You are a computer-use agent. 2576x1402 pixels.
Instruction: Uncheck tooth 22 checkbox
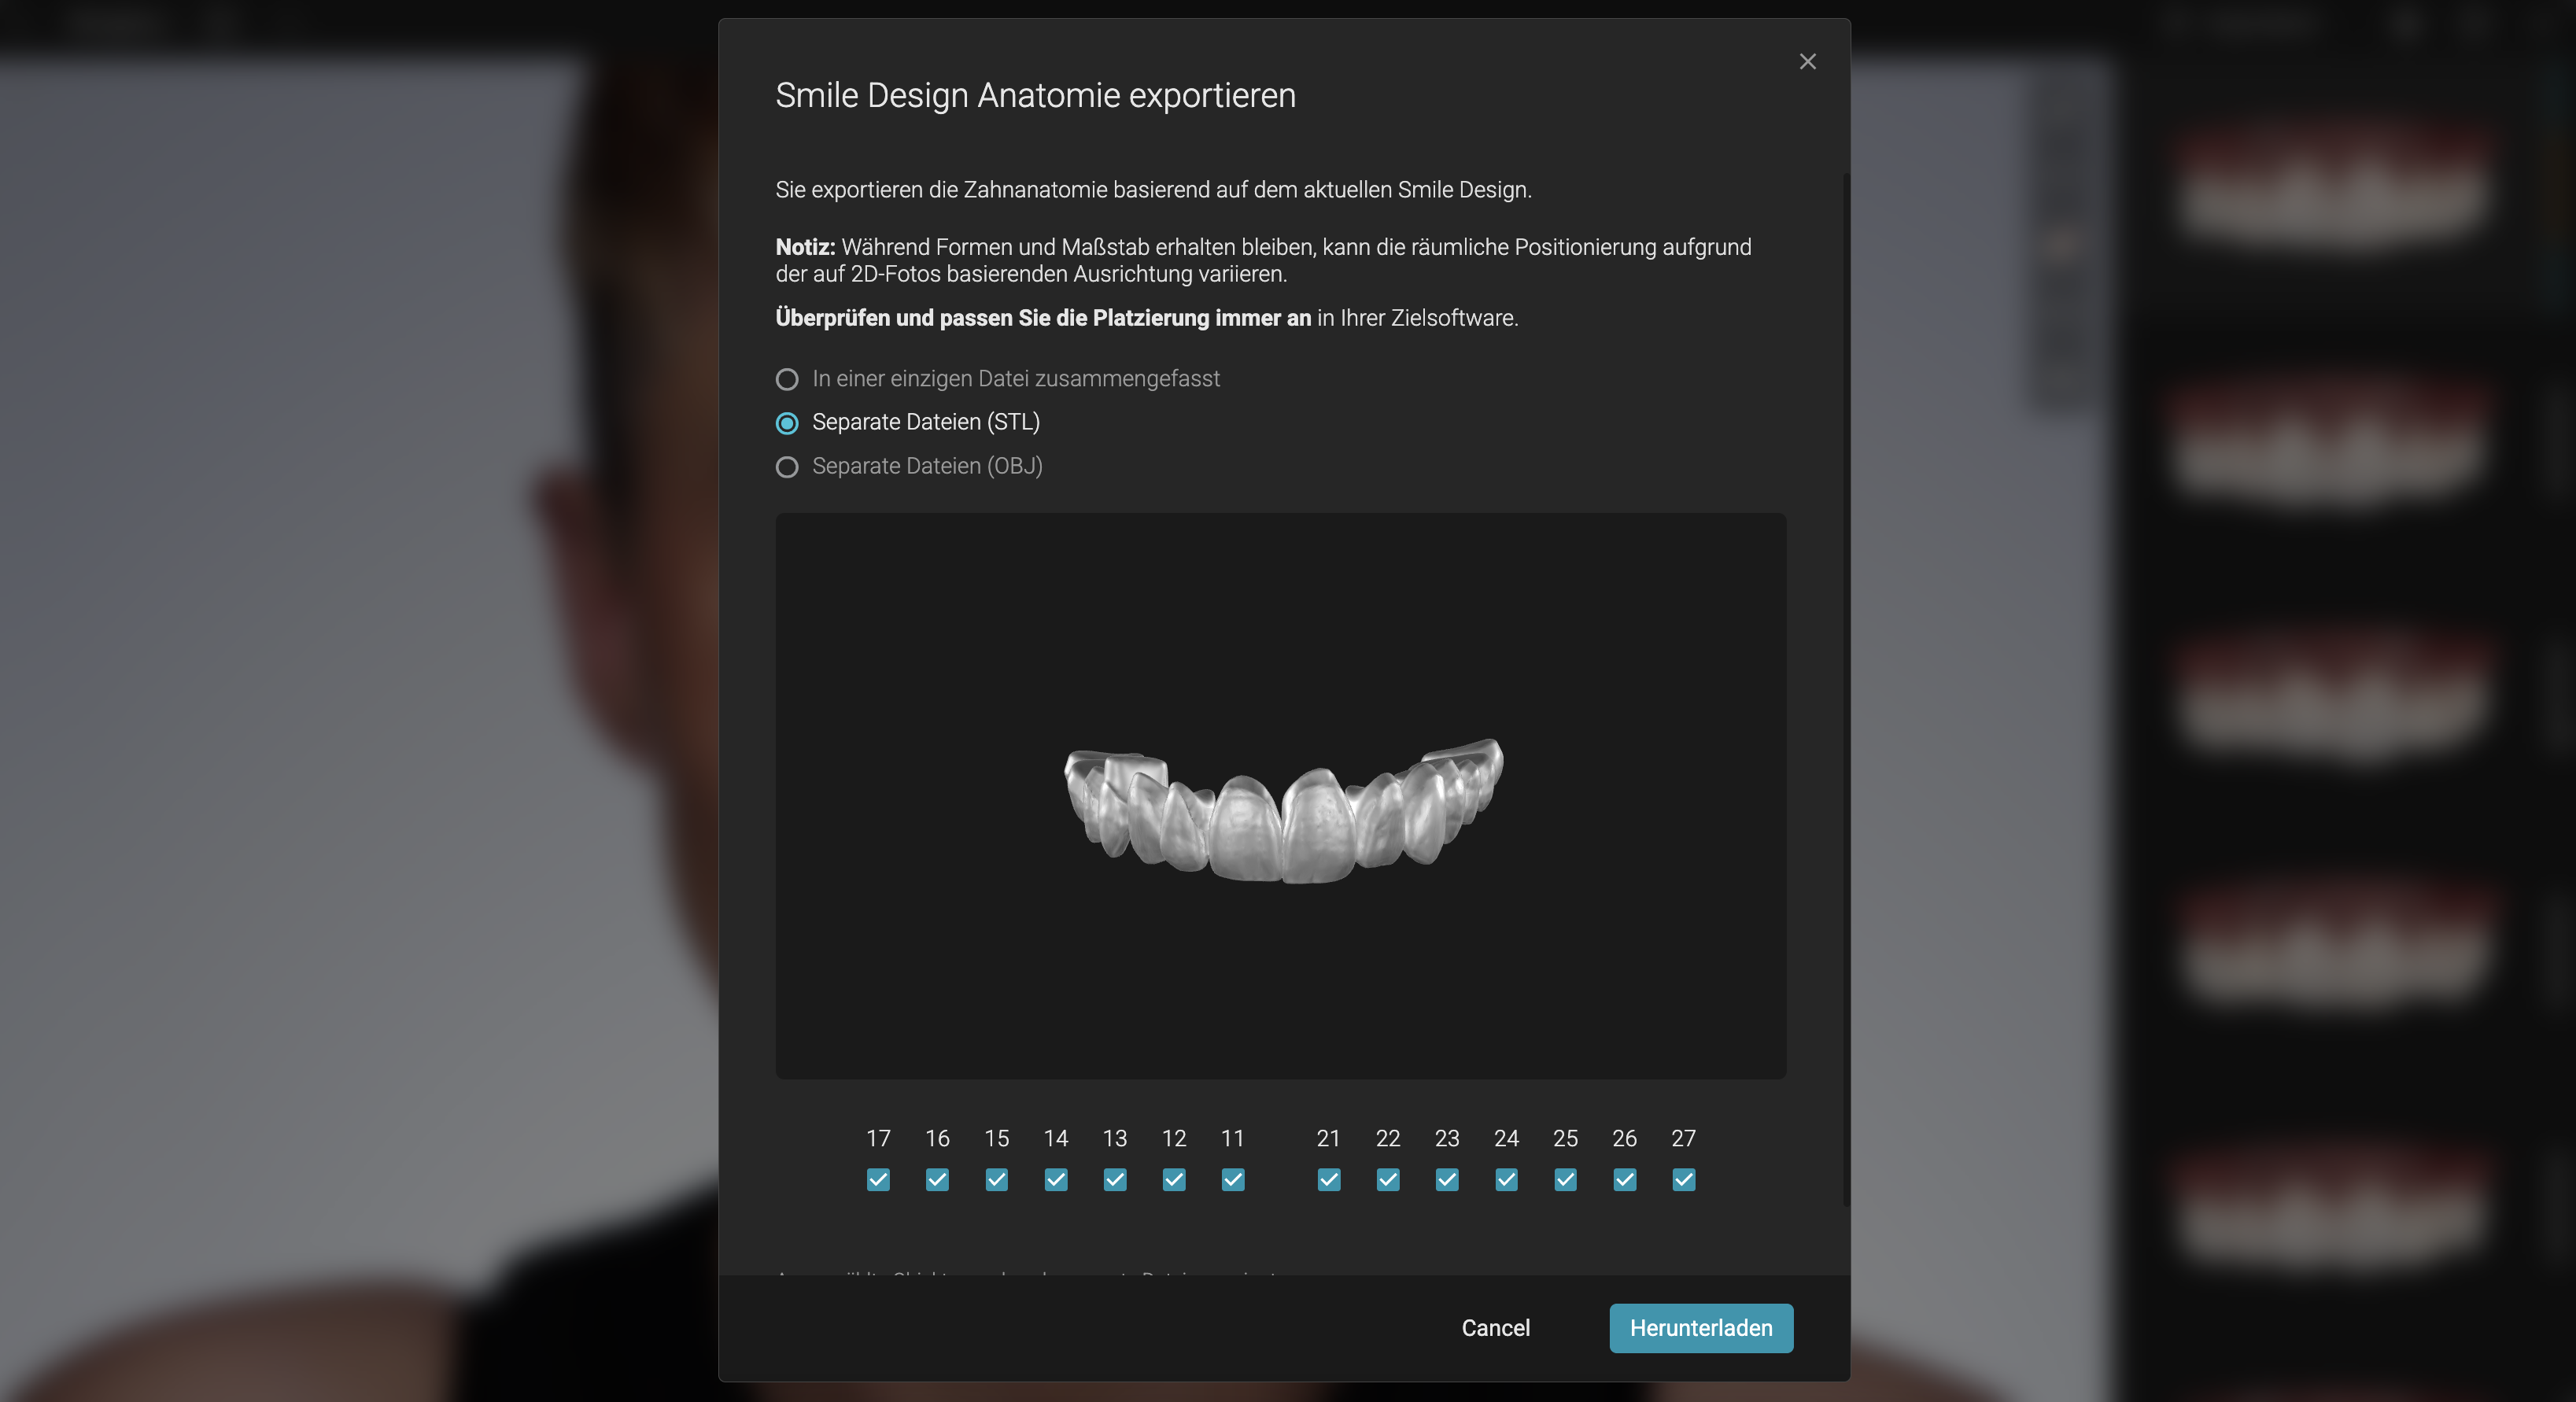(x=1388, y=1180)
